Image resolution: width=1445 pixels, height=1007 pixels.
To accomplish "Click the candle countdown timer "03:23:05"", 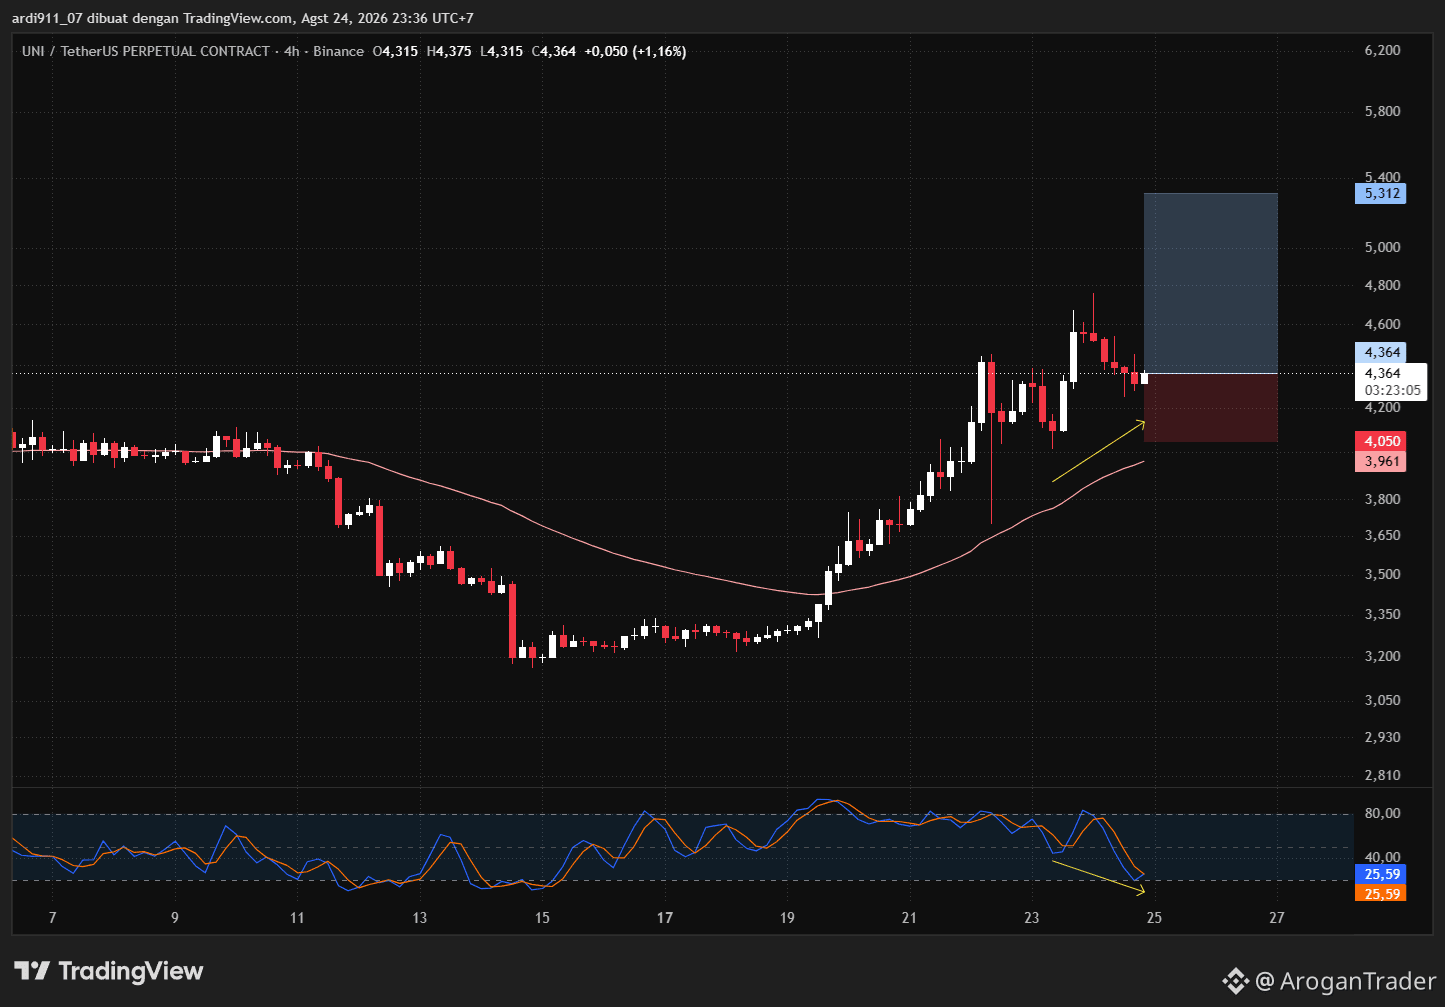I will pos(1393,391).
